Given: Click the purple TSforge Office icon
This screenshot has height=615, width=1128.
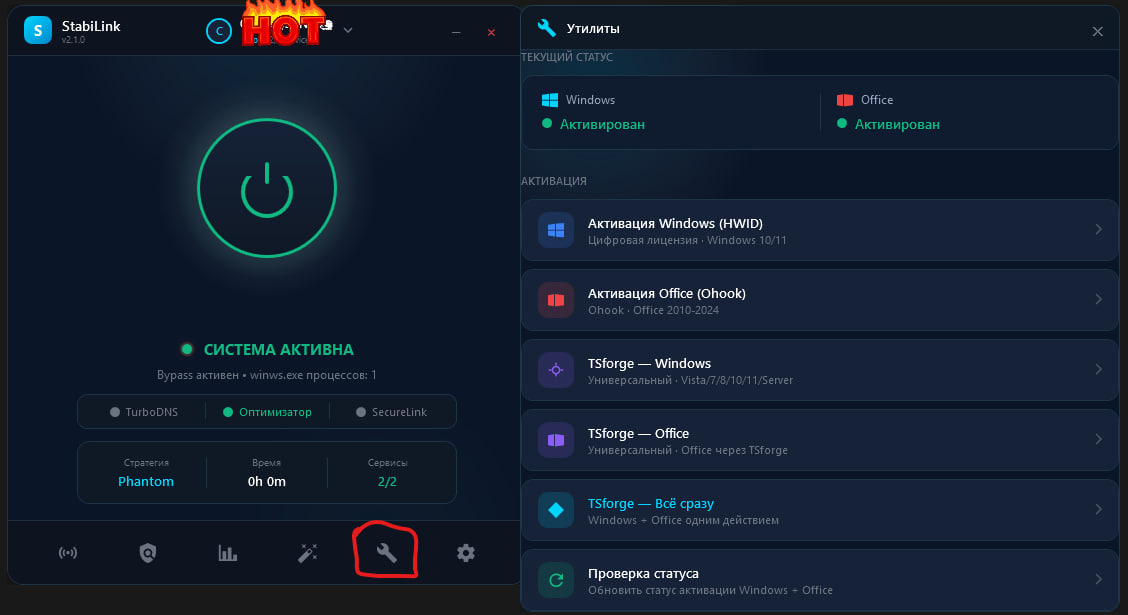Looking at the screenshot, I should (556, 440).
